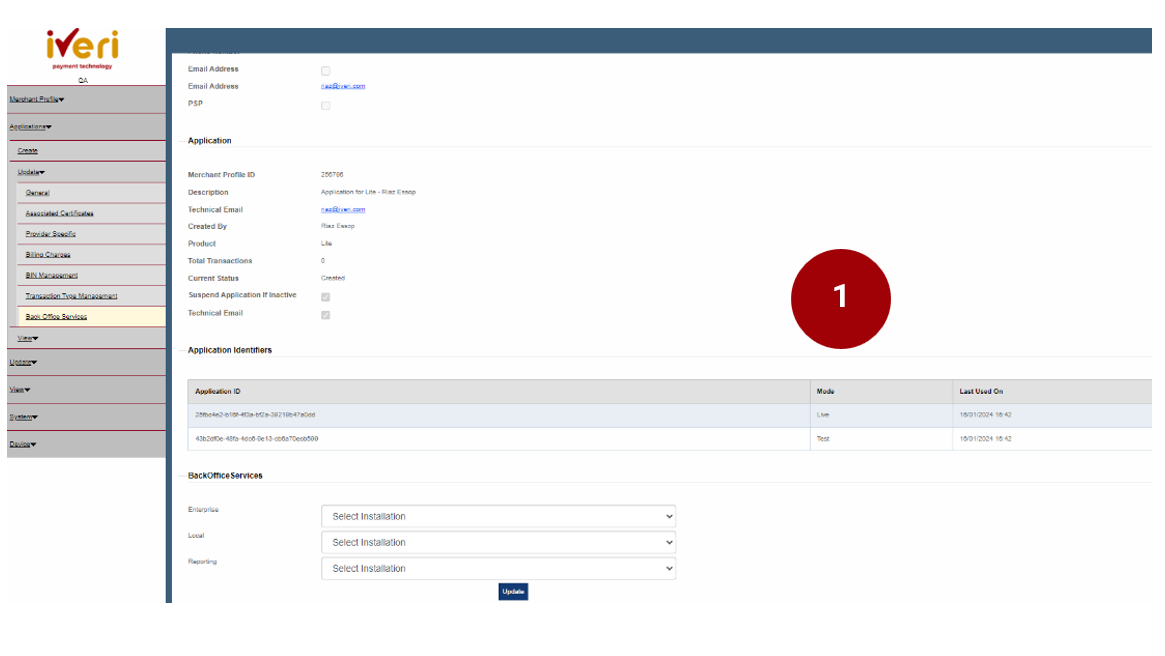This screenshot has height=656, width=1165.
Task: Toggle the PSP checkbox
Action: pyautogui.click(x=325, y=105)
